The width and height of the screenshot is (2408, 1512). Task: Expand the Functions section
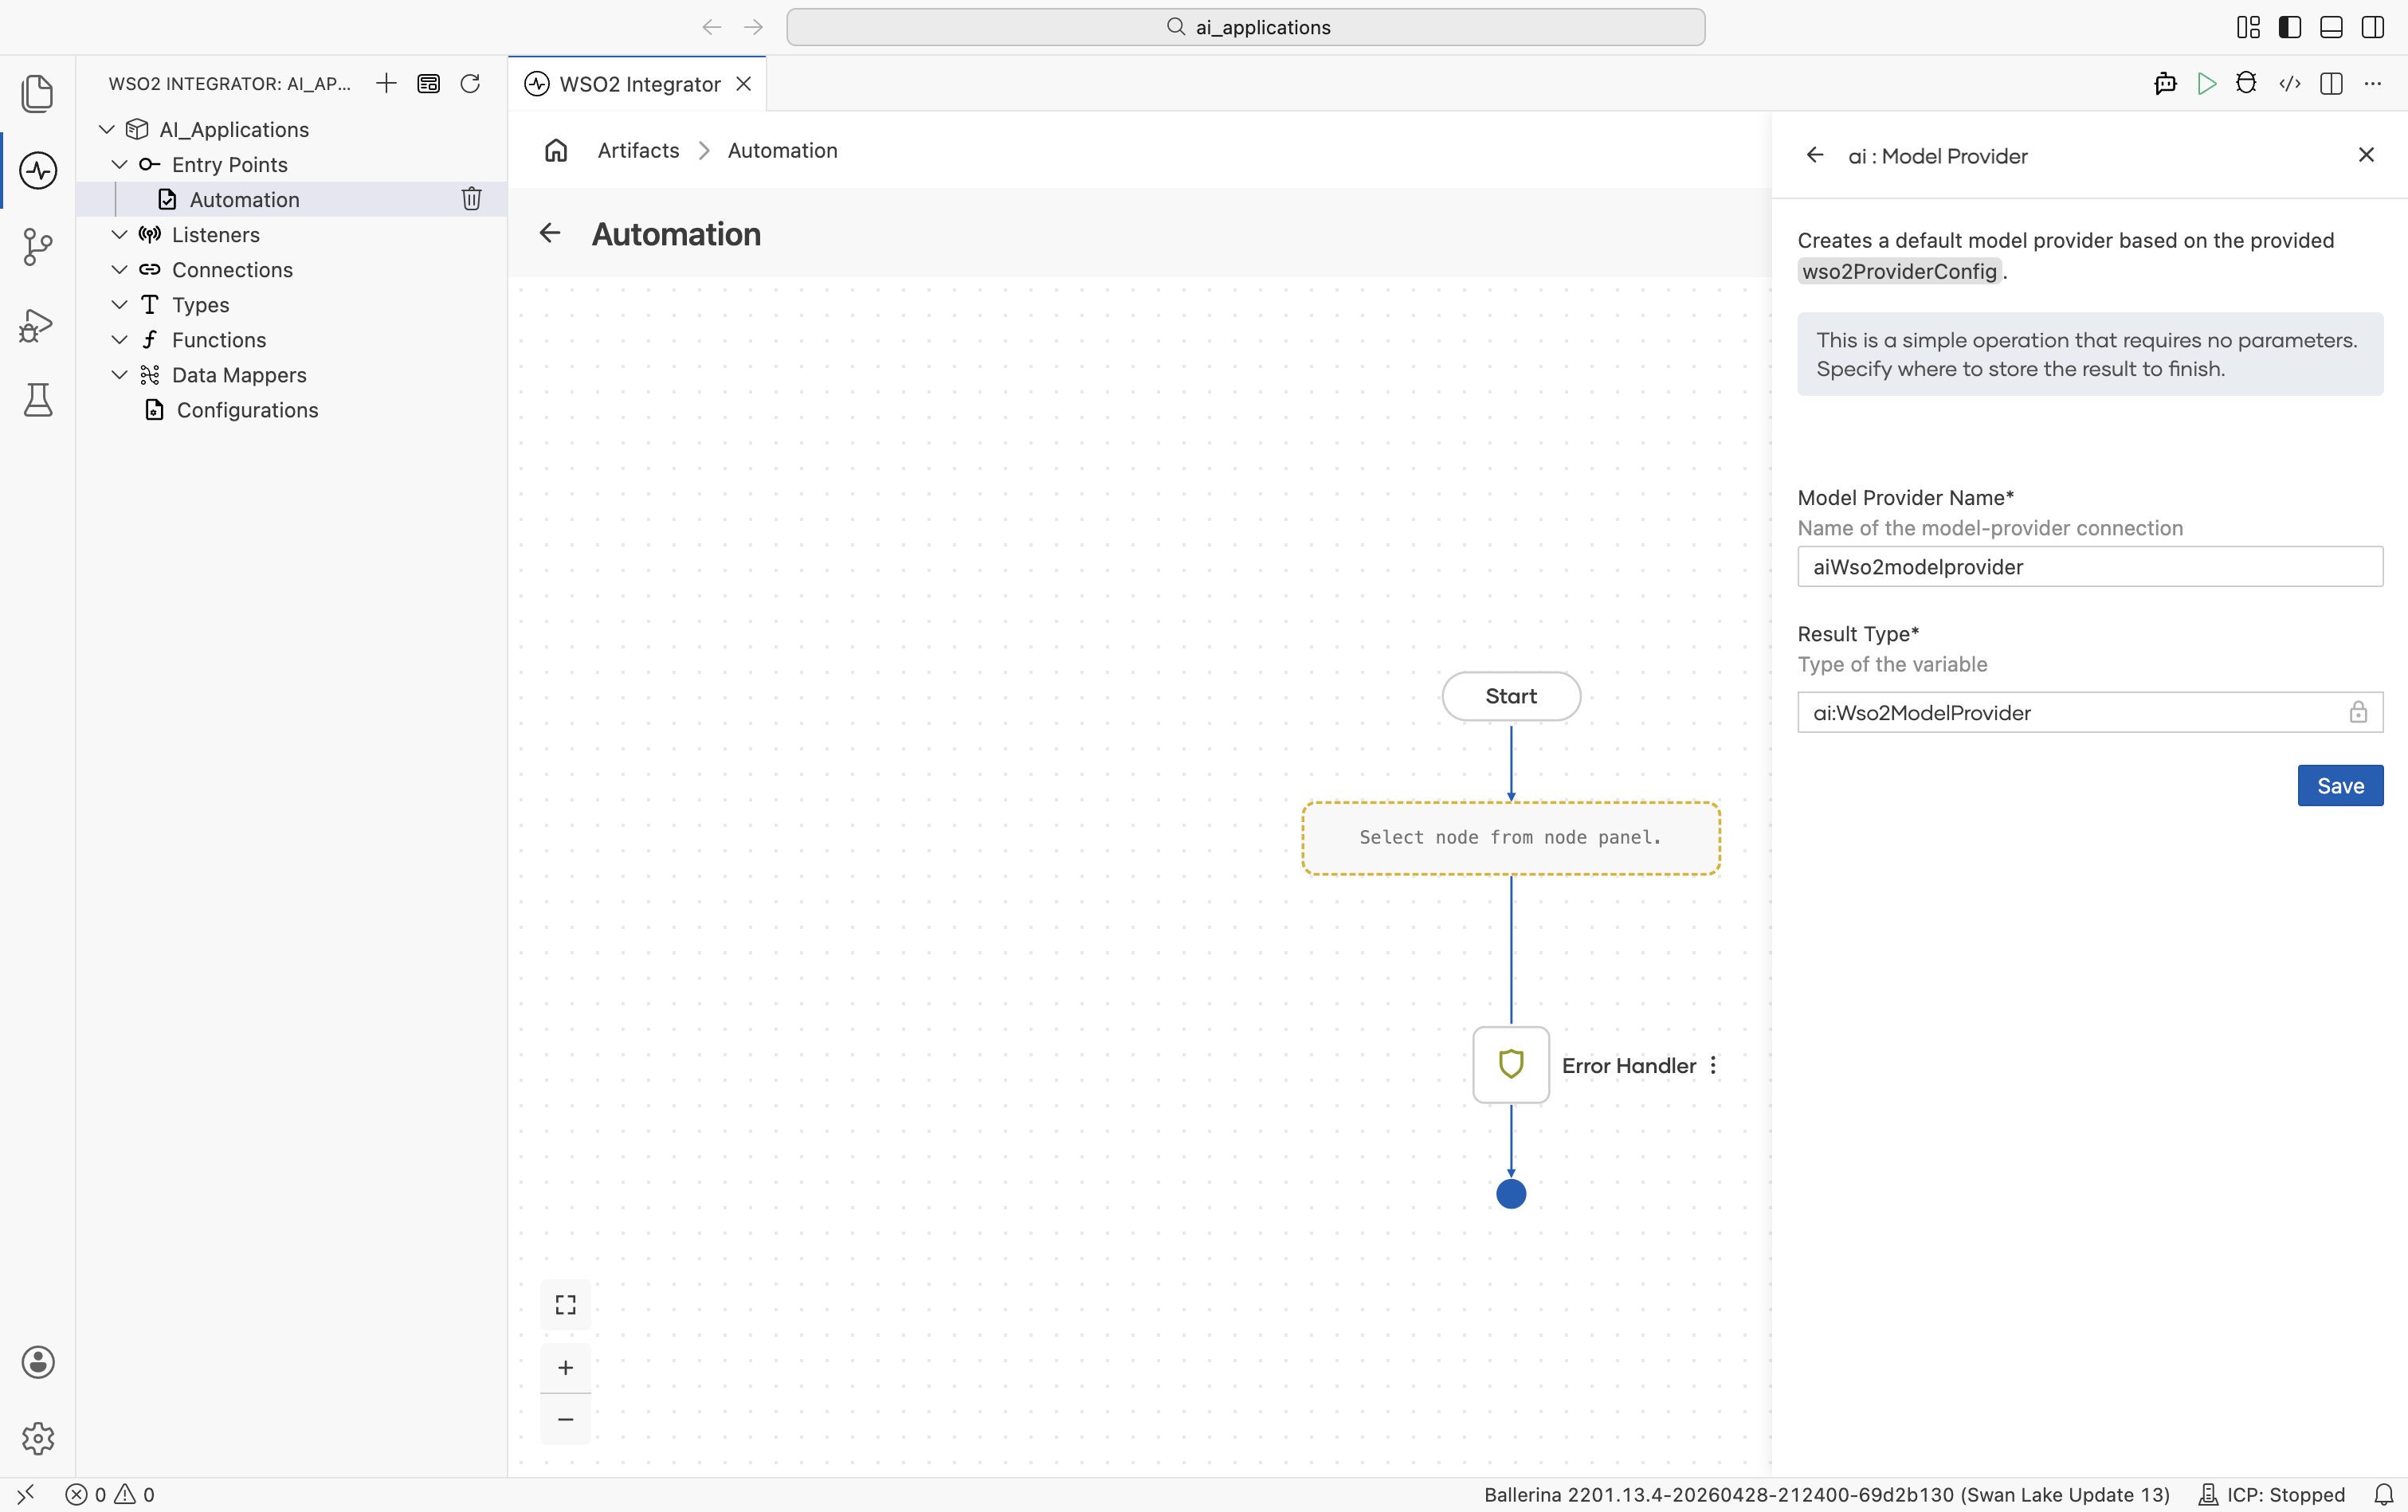point(119,339)
